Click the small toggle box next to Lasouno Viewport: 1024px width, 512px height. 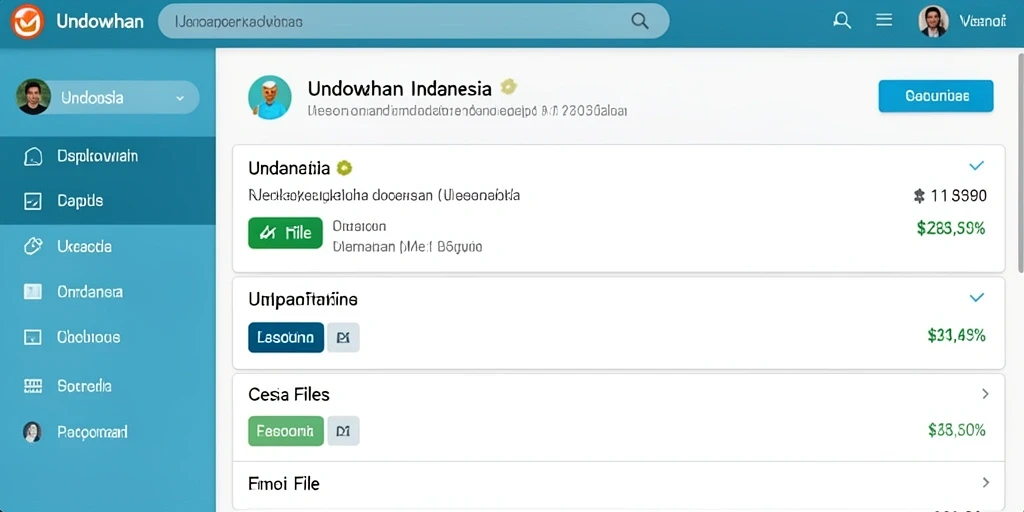tap(343, 338)
